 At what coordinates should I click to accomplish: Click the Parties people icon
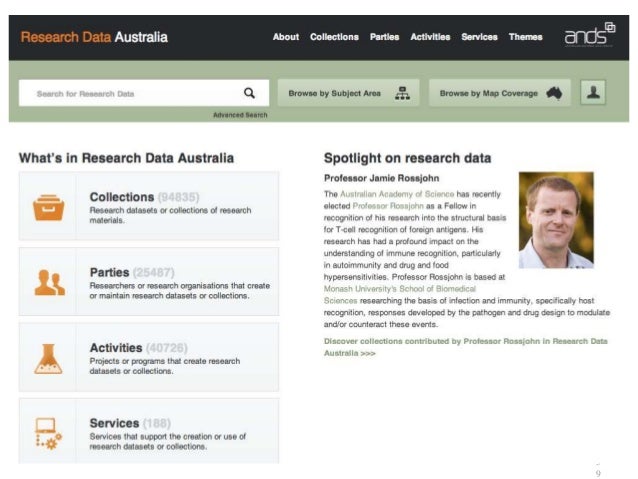click(x=49, y=282)
